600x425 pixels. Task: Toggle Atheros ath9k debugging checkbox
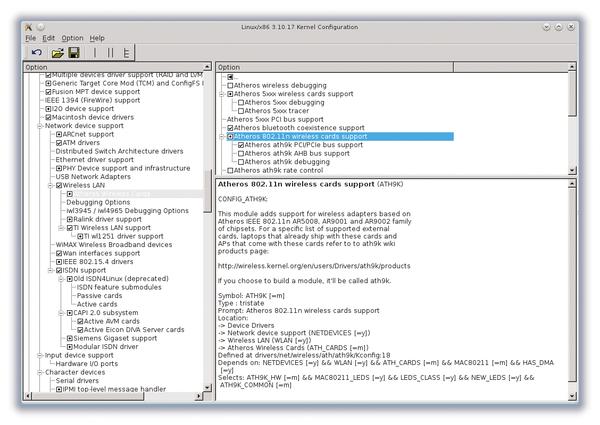click(x=241, y=162)
